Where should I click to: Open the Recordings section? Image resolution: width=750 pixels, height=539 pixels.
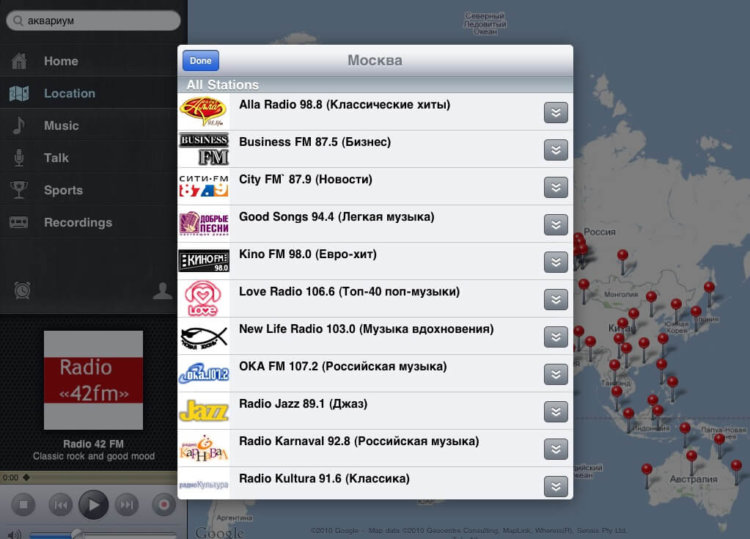[x=94, y=222]
